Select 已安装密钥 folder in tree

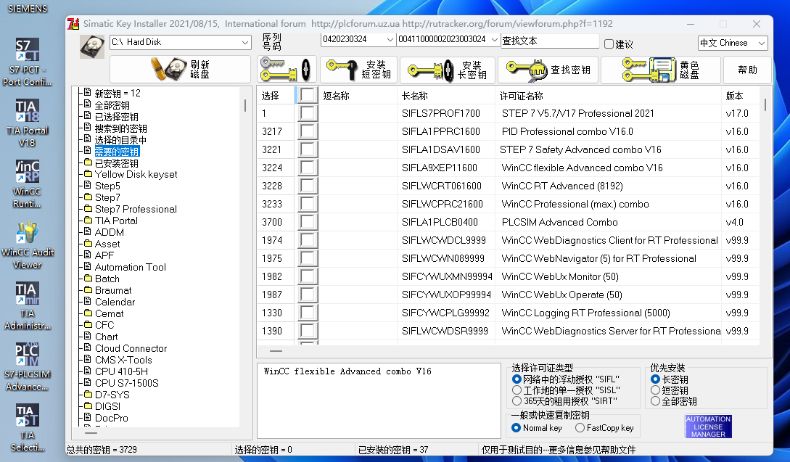[116, 163]
